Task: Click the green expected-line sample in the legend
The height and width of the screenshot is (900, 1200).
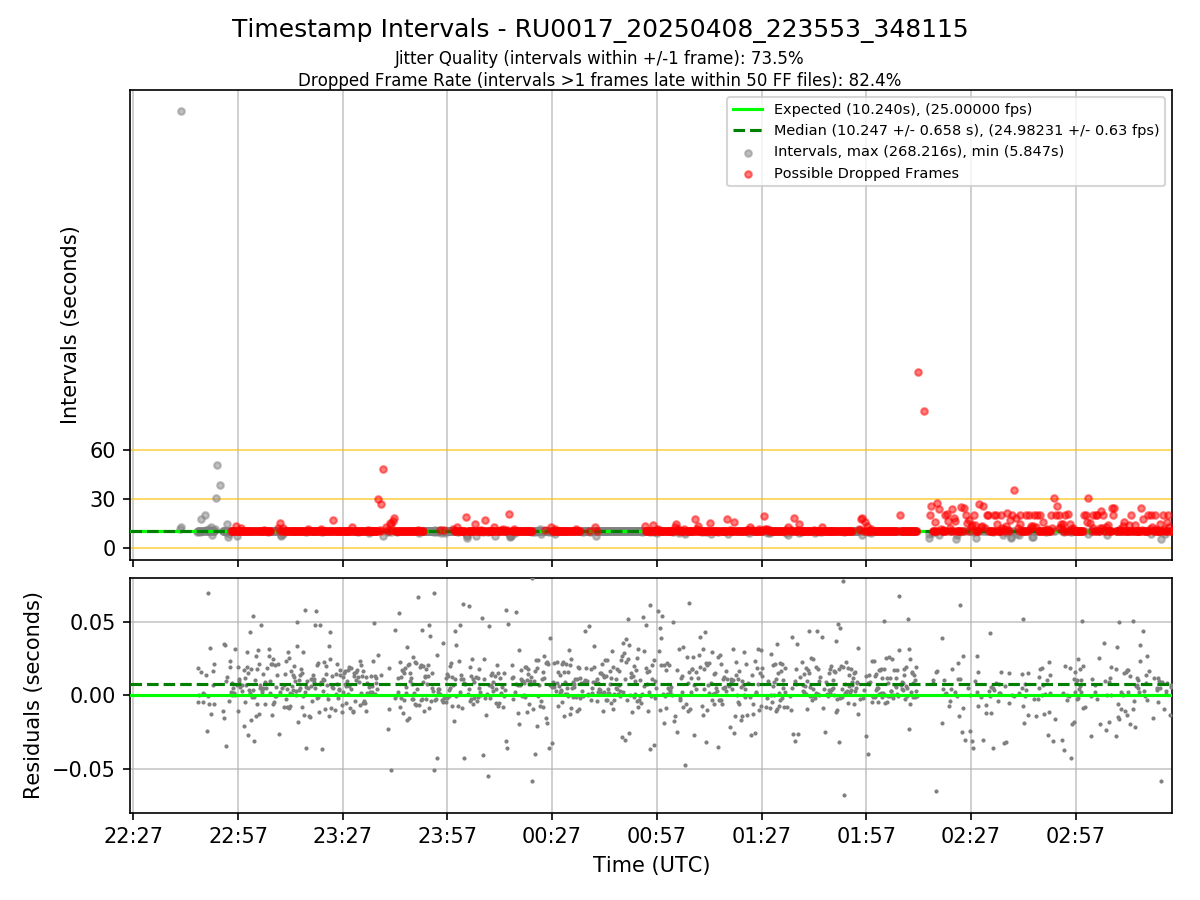Action: coord(748,109)
